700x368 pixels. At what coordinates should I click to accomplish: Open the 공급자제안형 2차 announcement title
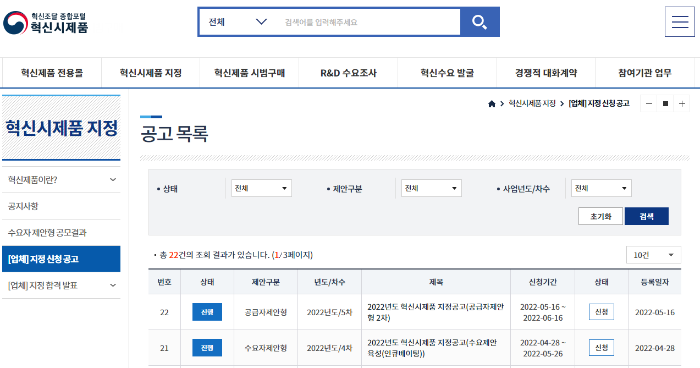[x=435, y=312]
